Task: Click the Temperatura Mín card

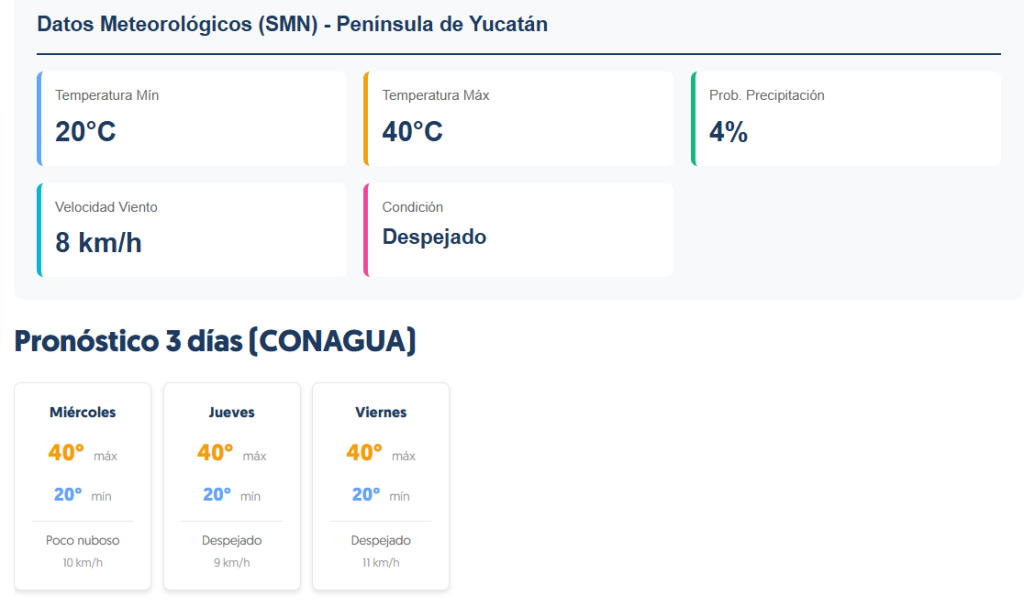Action: coord(192,119)
